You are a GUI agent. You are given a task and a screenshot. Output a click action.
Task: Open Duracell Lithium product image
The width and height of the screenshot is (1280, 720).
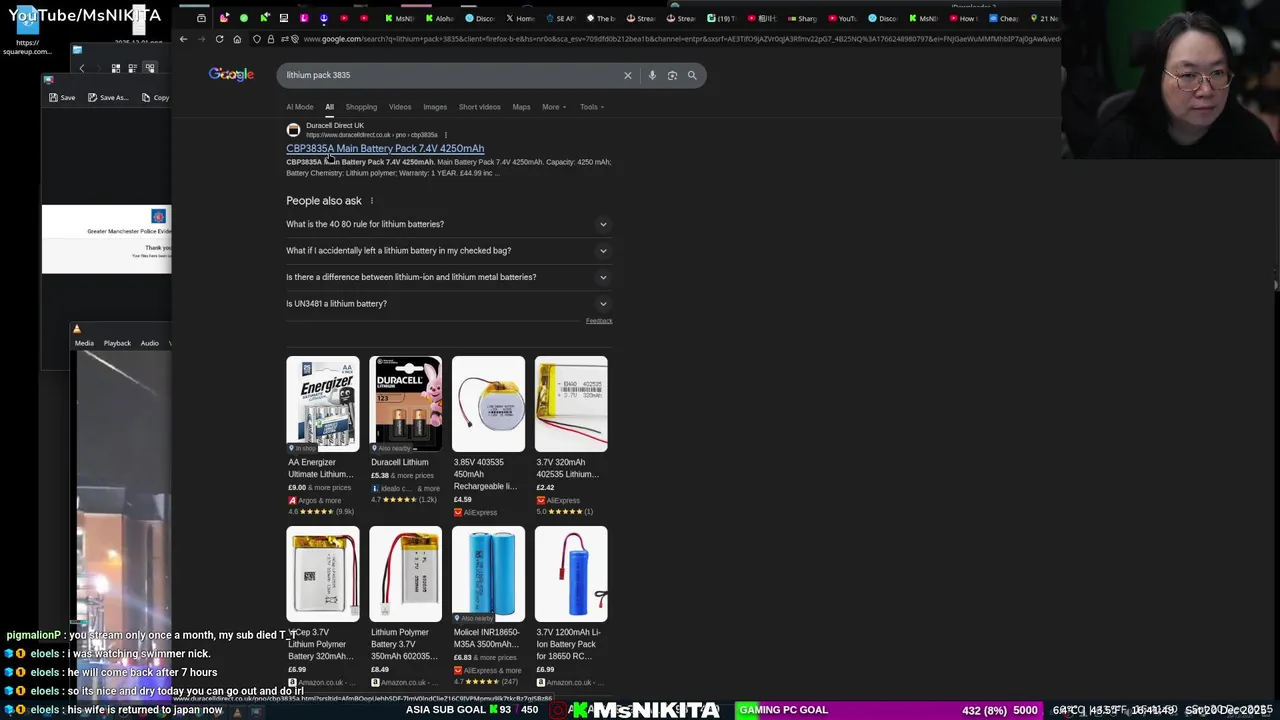405,404
